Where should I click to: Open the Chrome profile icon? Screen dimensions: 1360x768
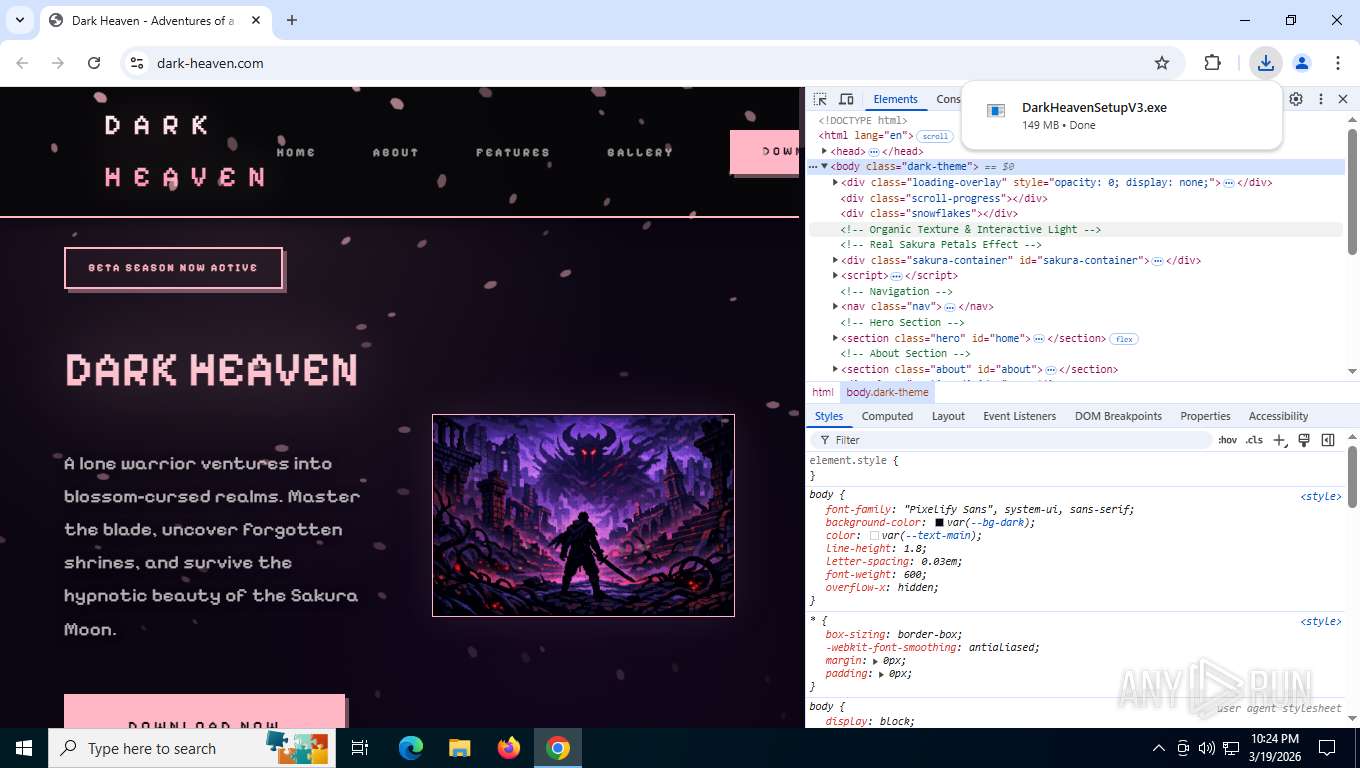[x=1302, y=63]
